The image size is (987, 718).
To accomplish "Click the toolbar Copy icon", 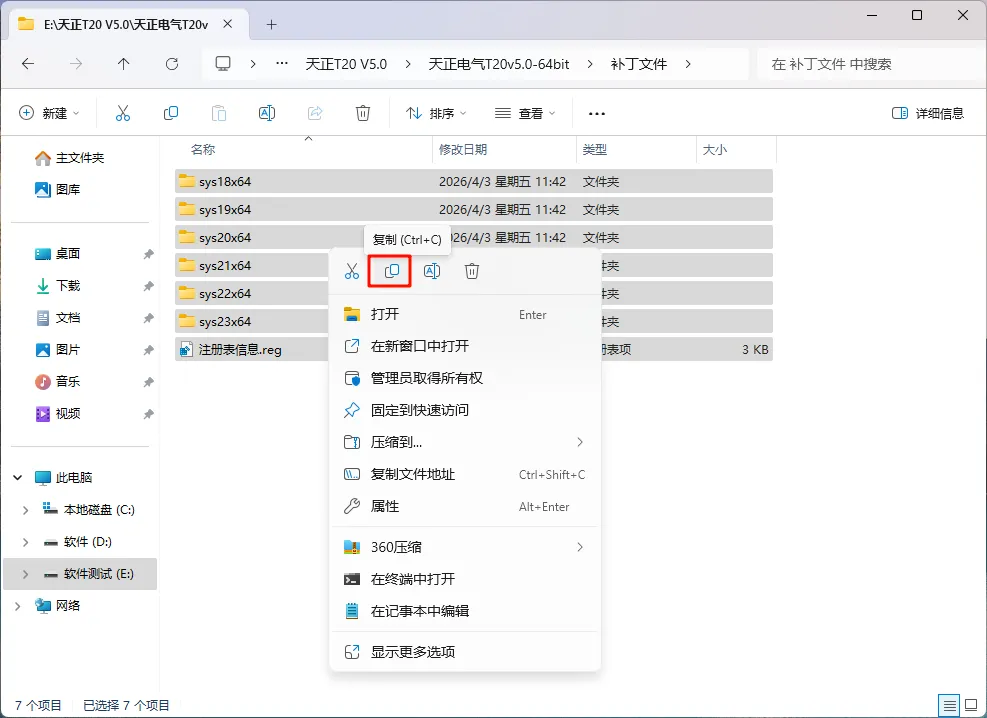I will 171,113.
